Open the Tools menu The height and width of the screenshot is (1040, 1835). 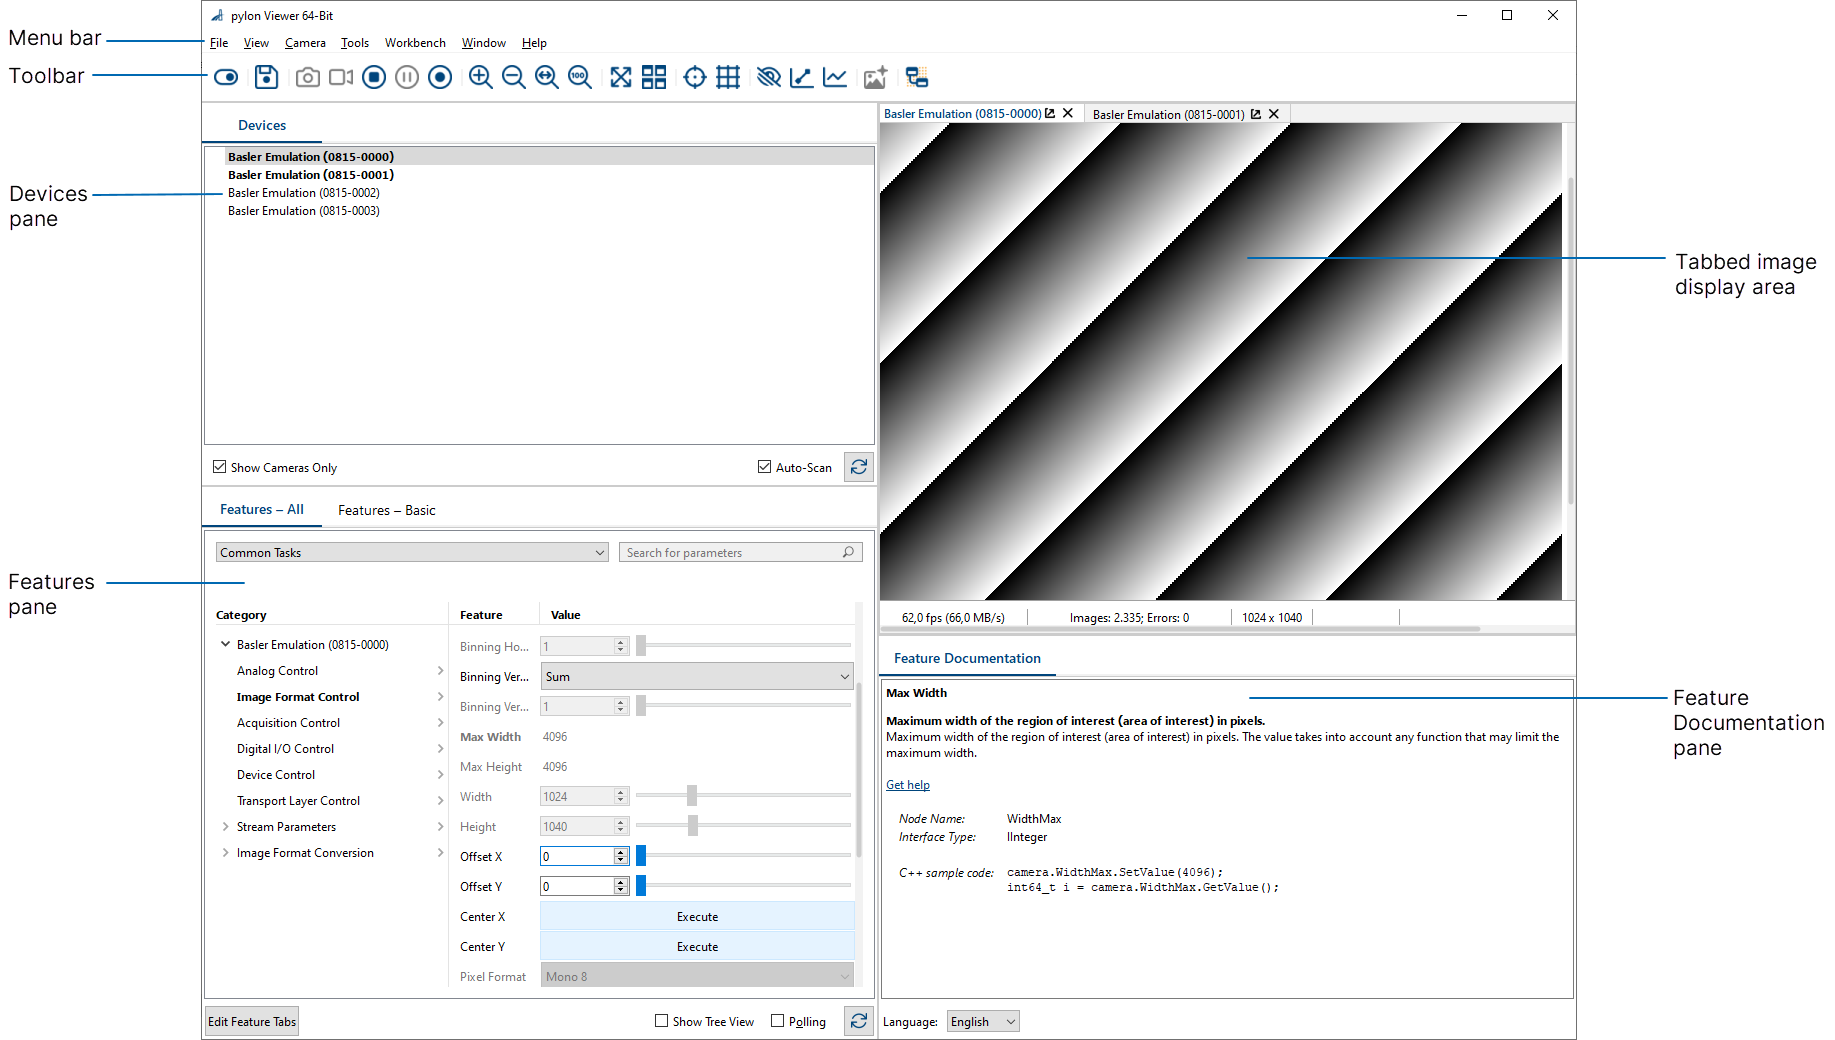pyautogui.click(x=355, y=43)
